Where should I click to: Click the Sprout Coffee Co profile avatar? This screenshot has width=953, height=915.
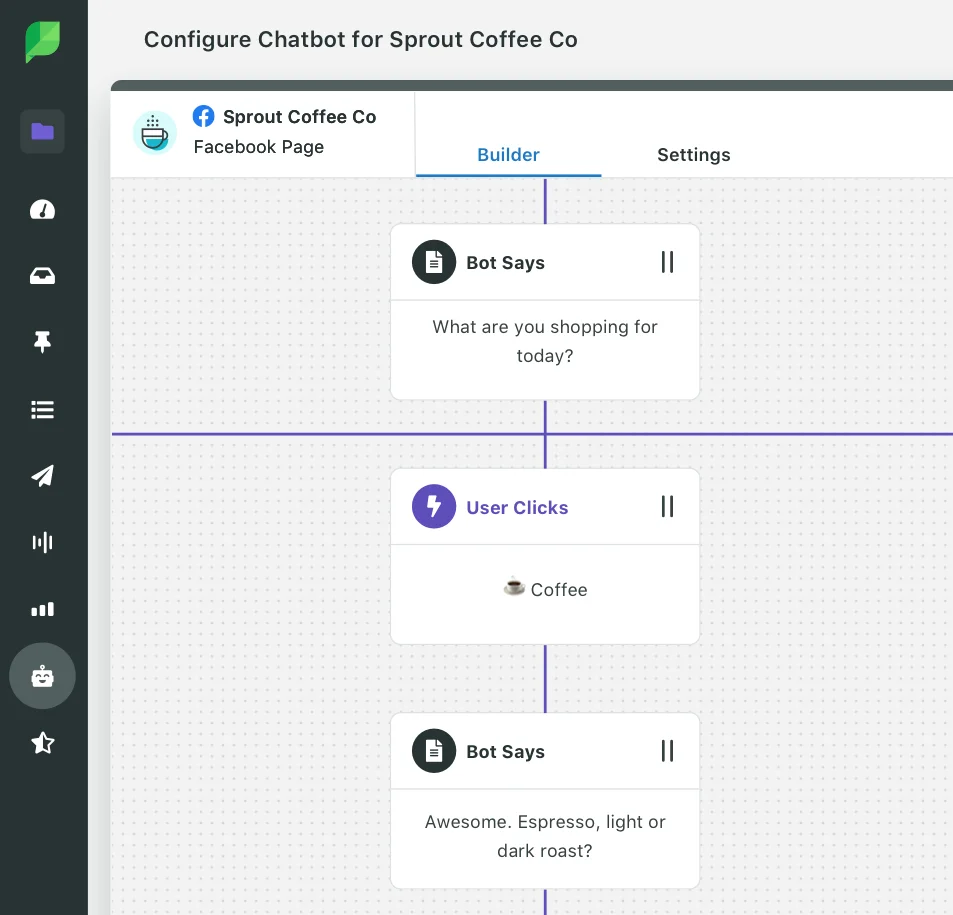[155, 132]
